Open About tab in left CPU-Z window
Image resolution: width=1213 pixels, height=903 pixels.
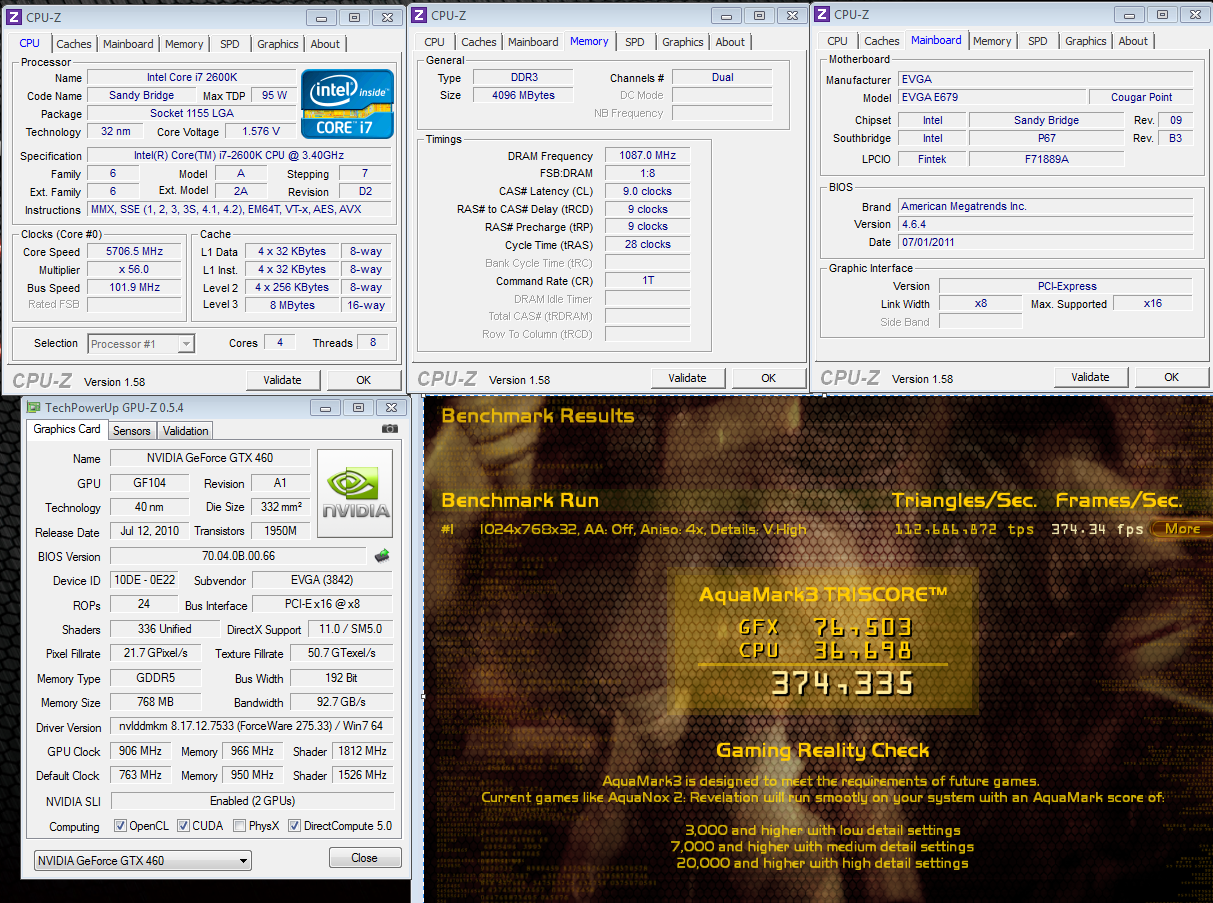tap(325, 44)
